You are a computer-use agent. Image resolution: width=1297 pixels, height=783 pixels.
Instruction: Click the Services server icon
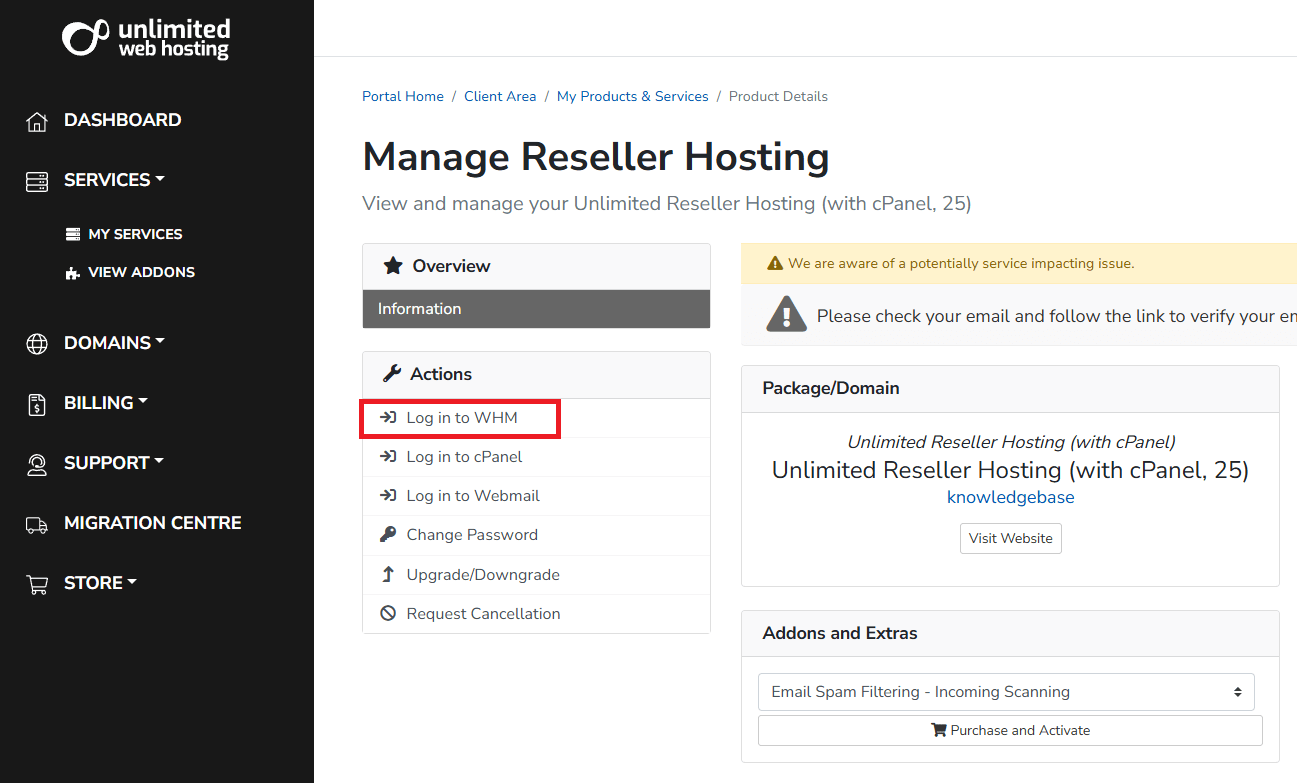click(37, 182)
